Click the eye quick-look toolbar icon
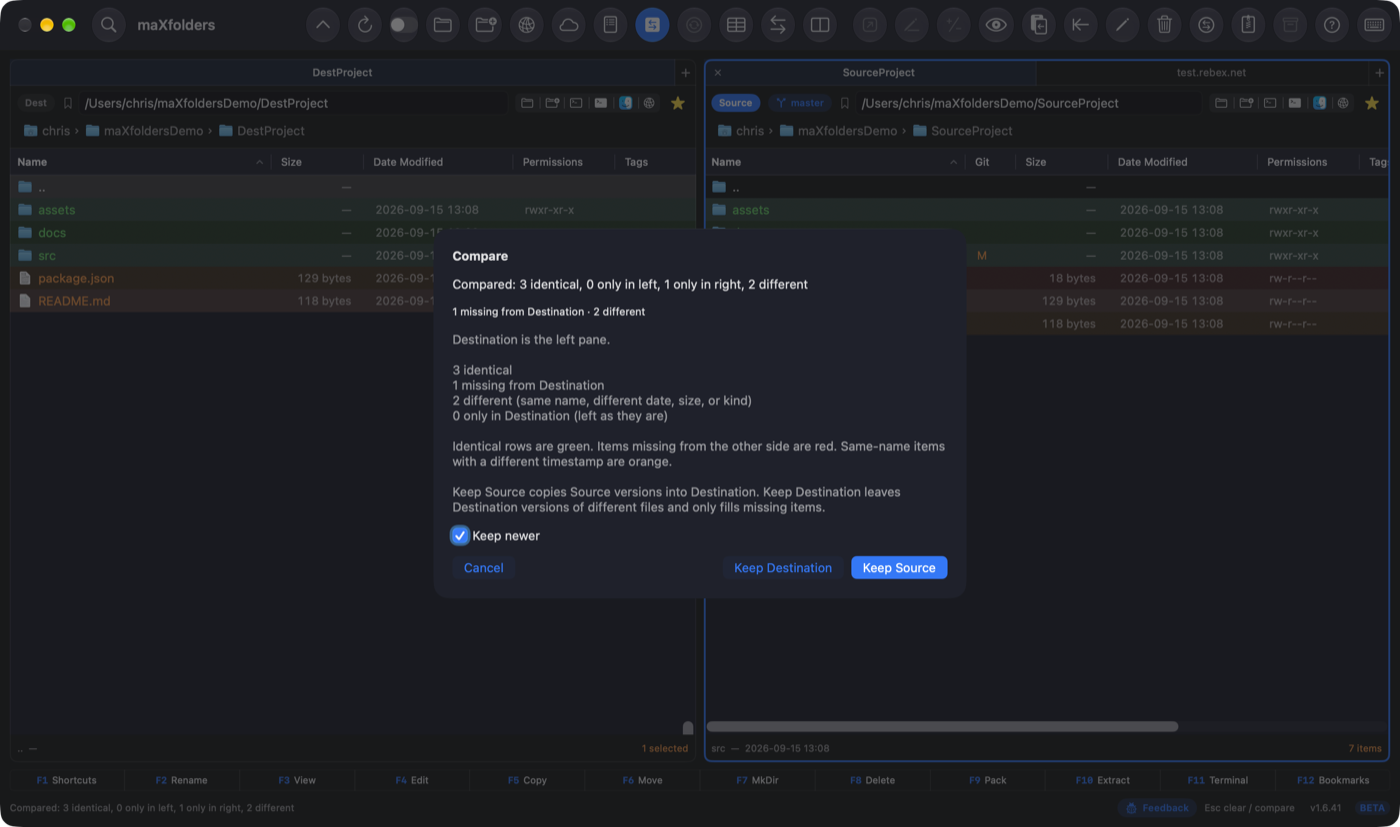Screen dimensions: 1400x827 point(996,25)
